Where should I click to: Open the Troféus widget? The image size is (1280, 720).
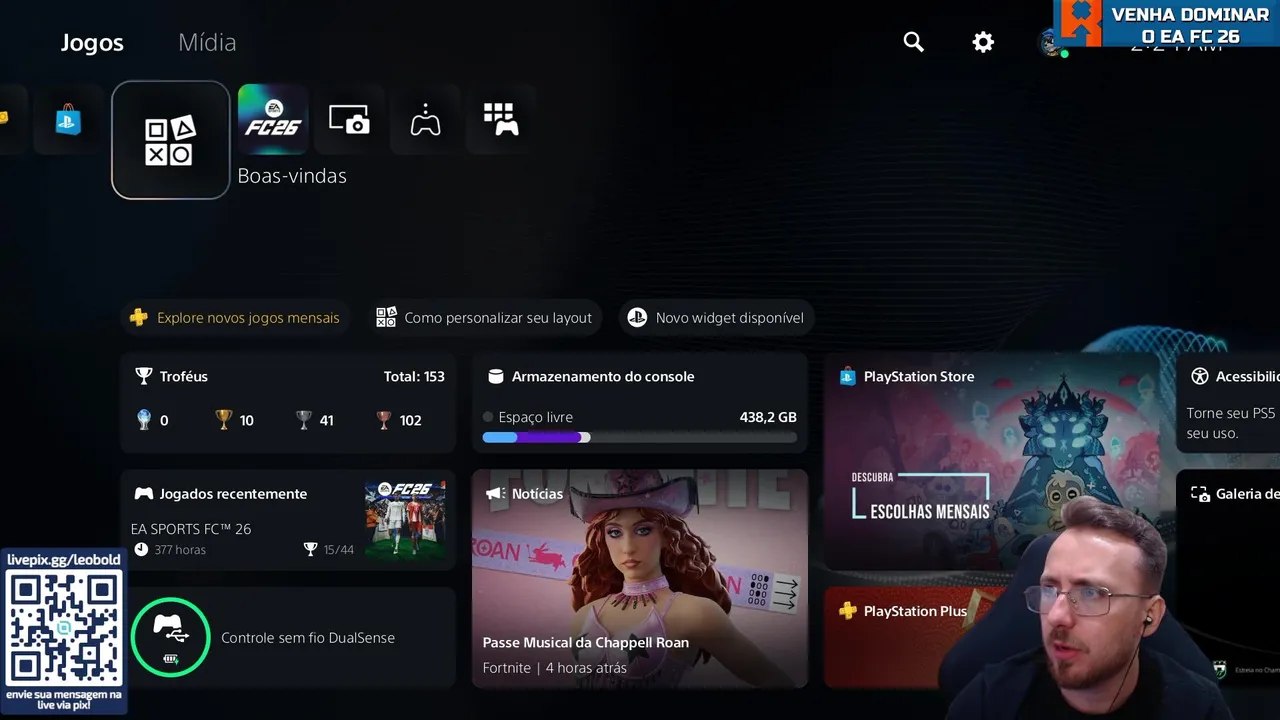click(288, 402)
